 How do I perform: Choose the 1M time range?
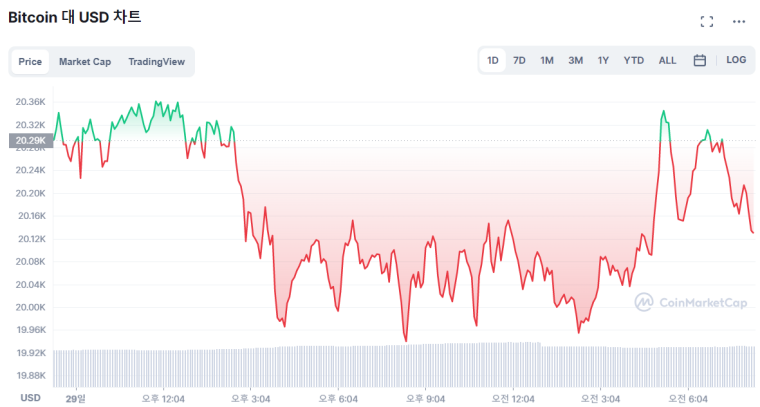coord(547,60)
